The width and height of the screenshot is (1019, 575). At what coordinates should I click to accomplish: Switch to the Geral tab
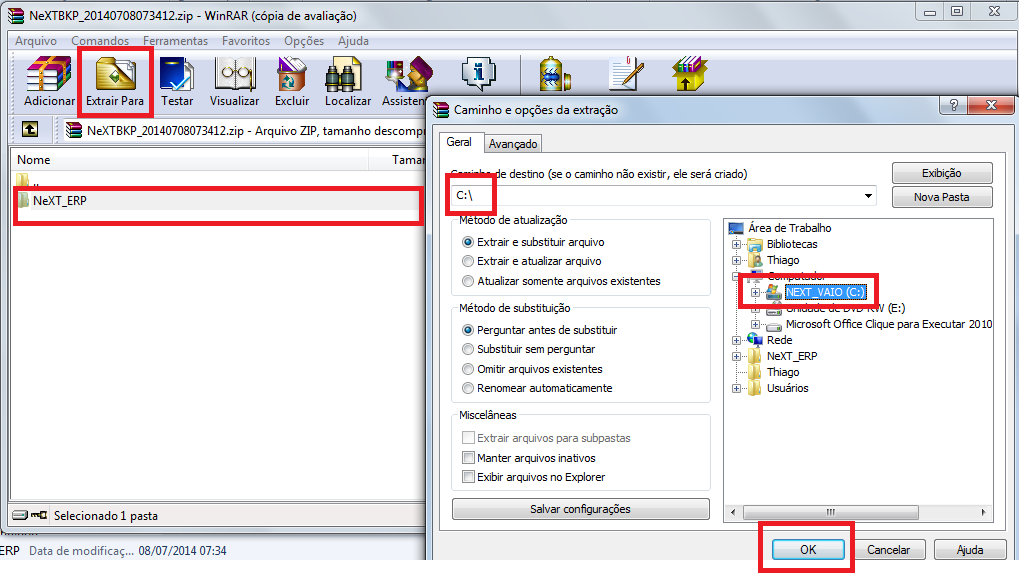(x=459, y=142)
